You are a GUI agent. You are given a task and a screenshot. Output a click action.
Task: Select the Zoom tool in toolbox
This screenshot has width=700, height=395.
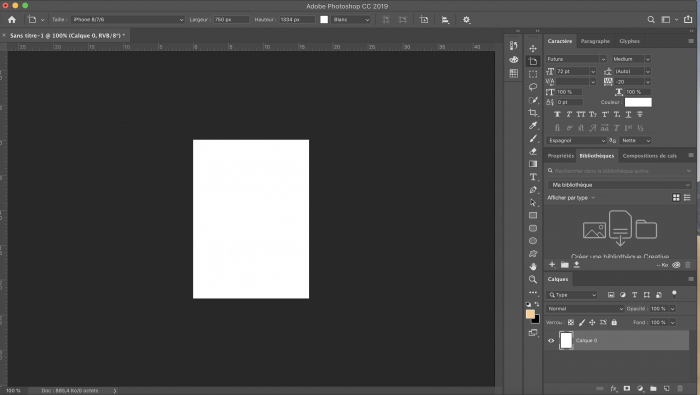click(x=533, y=279)
